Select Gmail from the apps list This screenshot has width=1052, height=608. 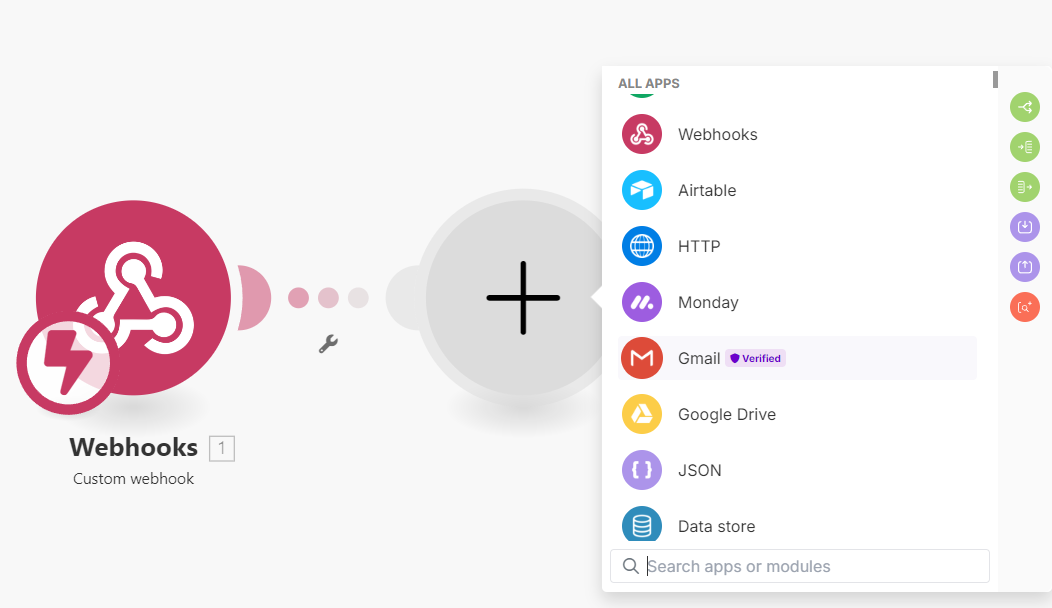tap(797, 358)
